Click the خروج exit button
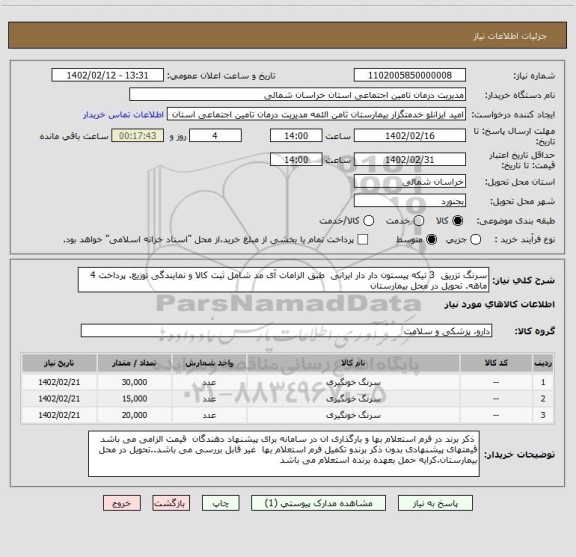The height and width of the screenshot is (557, 576). pyautogui.click(x=122, y=503)
